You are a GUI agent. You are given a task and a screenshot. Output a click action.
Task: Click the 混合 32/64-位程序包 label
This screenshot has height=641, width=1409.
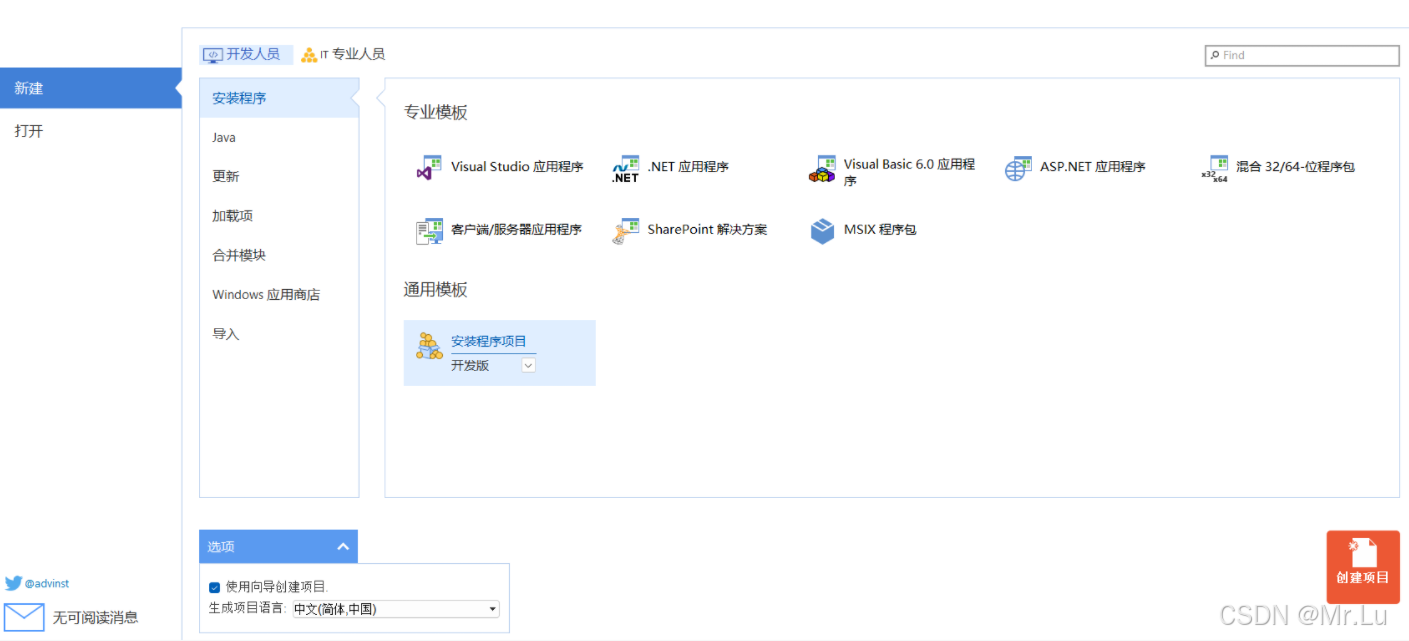click(1295, 167)
